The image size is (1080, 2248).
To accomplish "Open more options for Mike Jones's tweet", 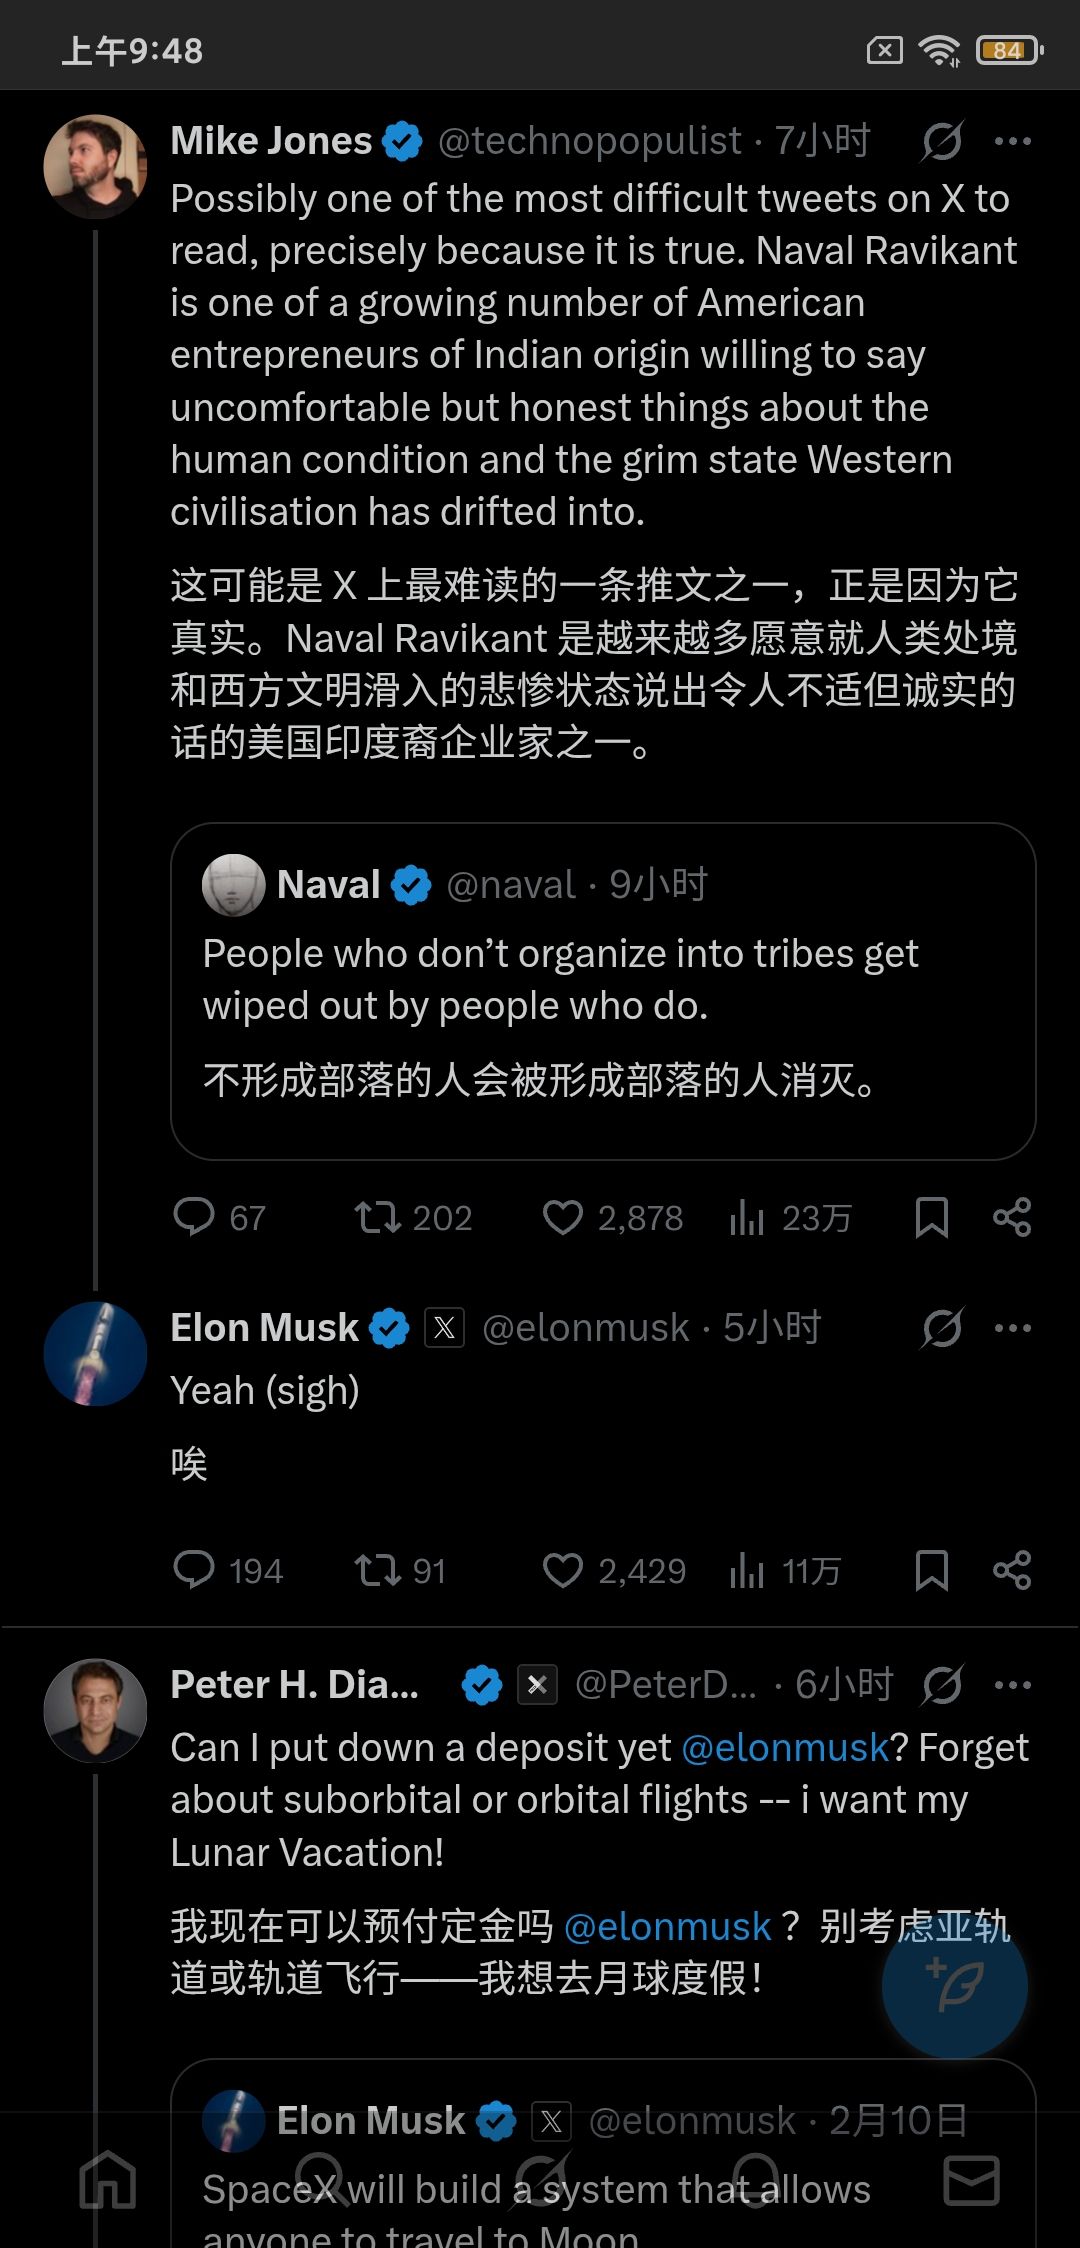I will 1012,141.
